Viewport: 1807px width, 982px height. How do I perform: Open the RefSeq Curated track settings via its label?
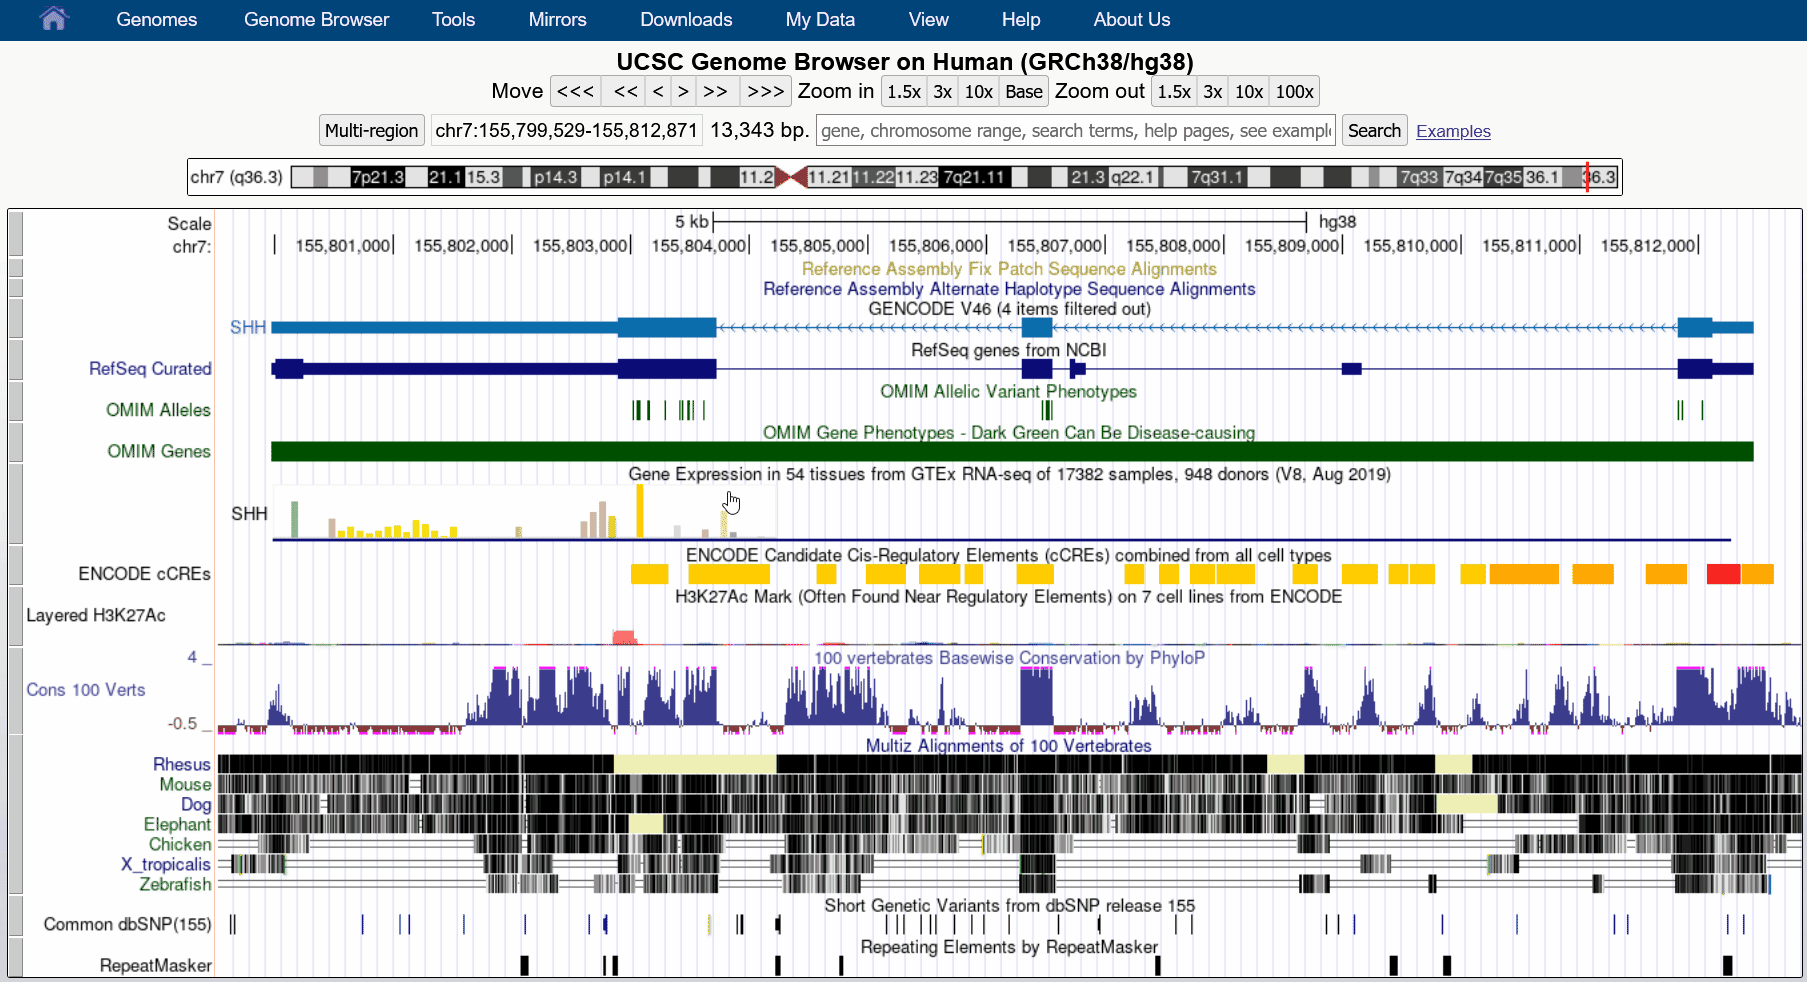pyautogui.click(x=150, y=368)
